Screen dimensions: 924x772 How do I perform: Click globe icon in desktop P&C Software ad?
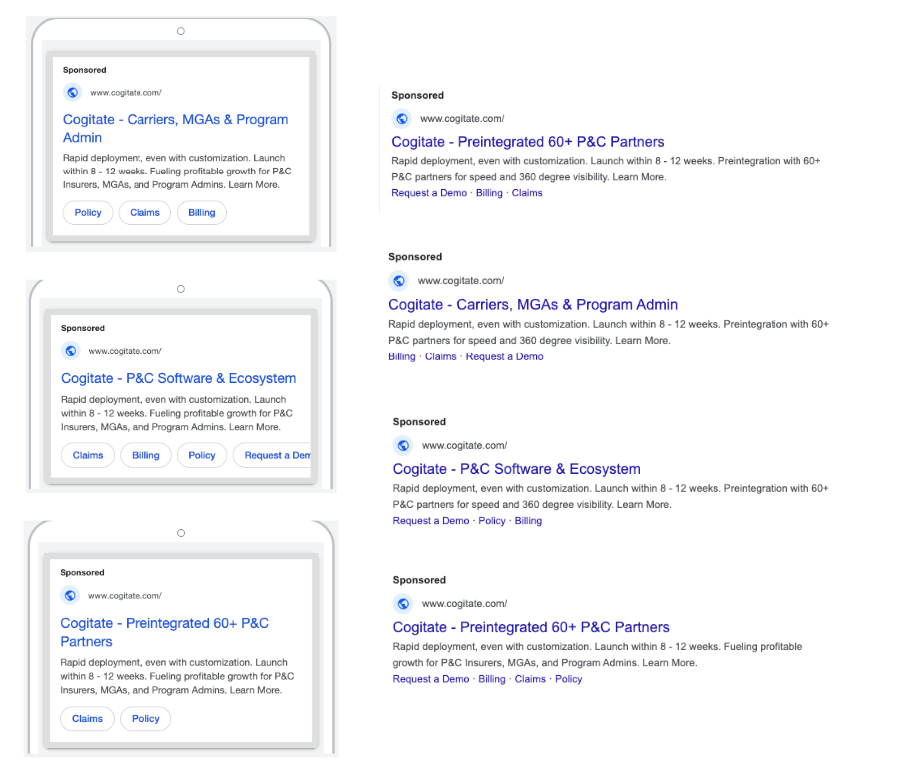tap(403, 446)
